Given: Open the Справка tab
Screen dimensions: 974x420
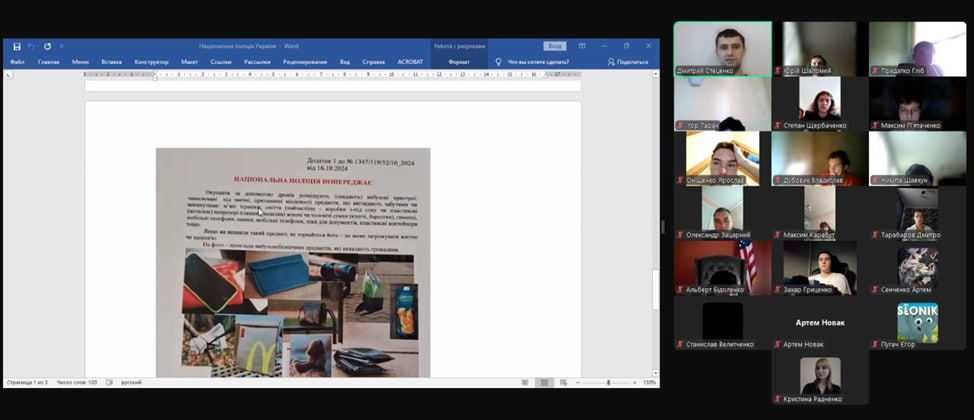Looking at the screenshot, I should click(373, 62).
